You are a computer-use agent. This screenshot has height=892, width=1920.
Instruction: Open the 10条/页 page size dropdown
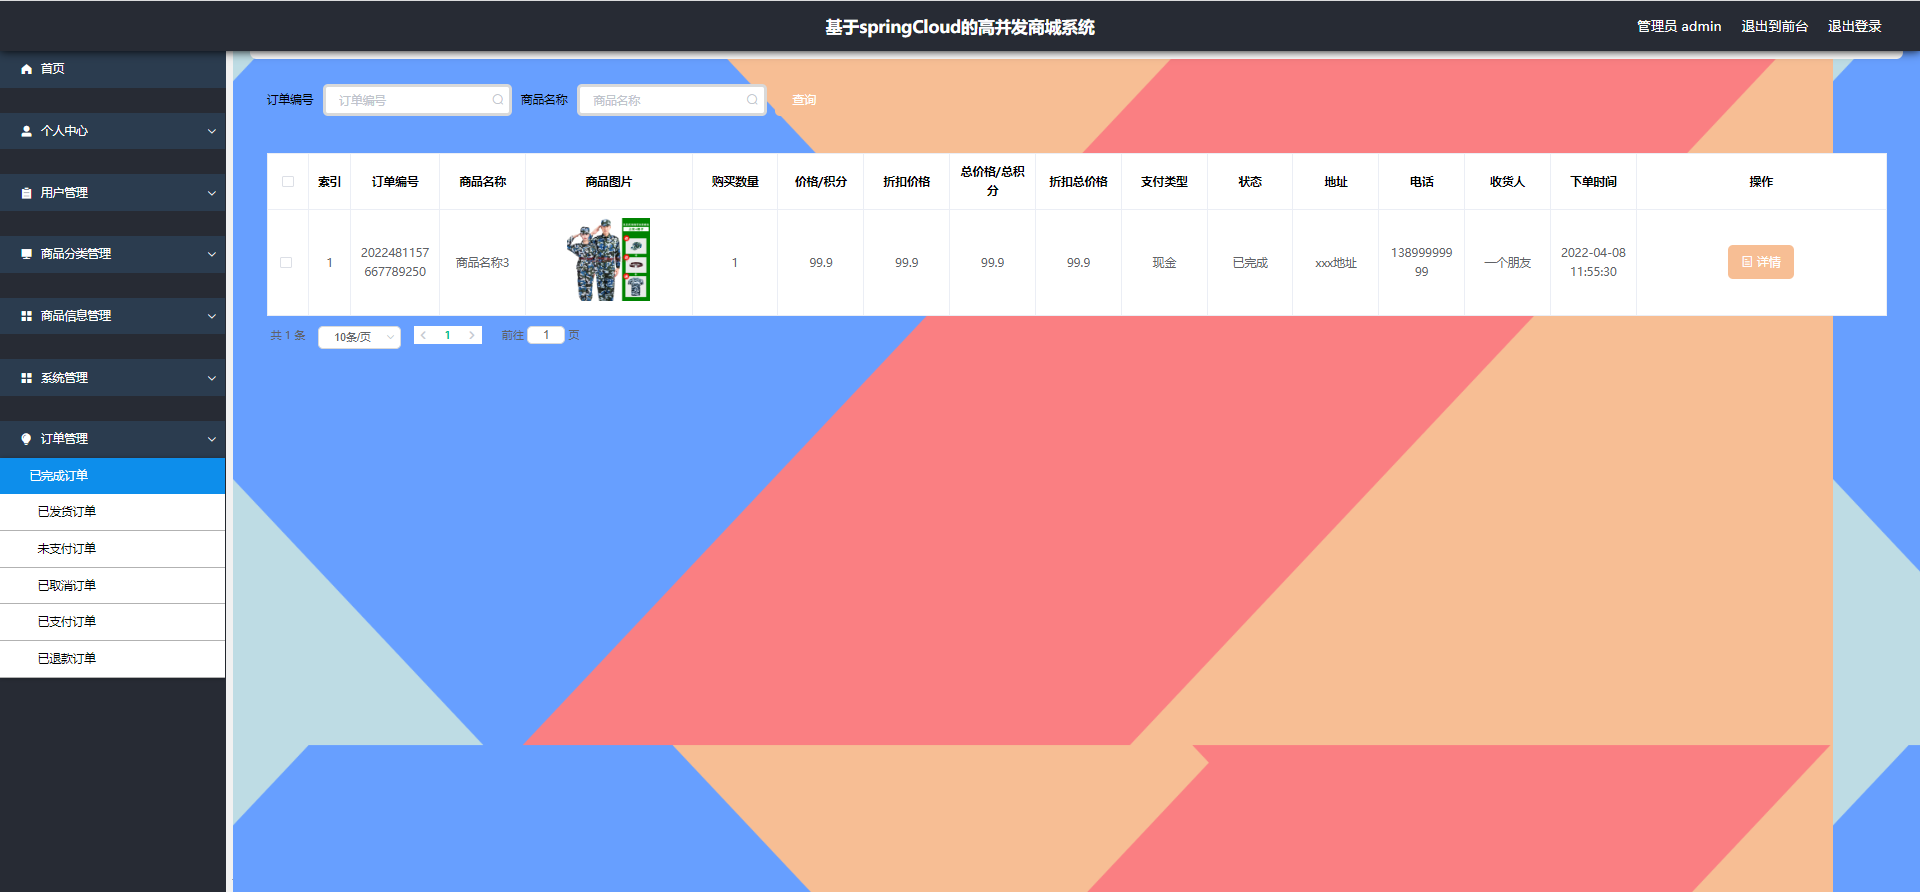click(359, 337)
